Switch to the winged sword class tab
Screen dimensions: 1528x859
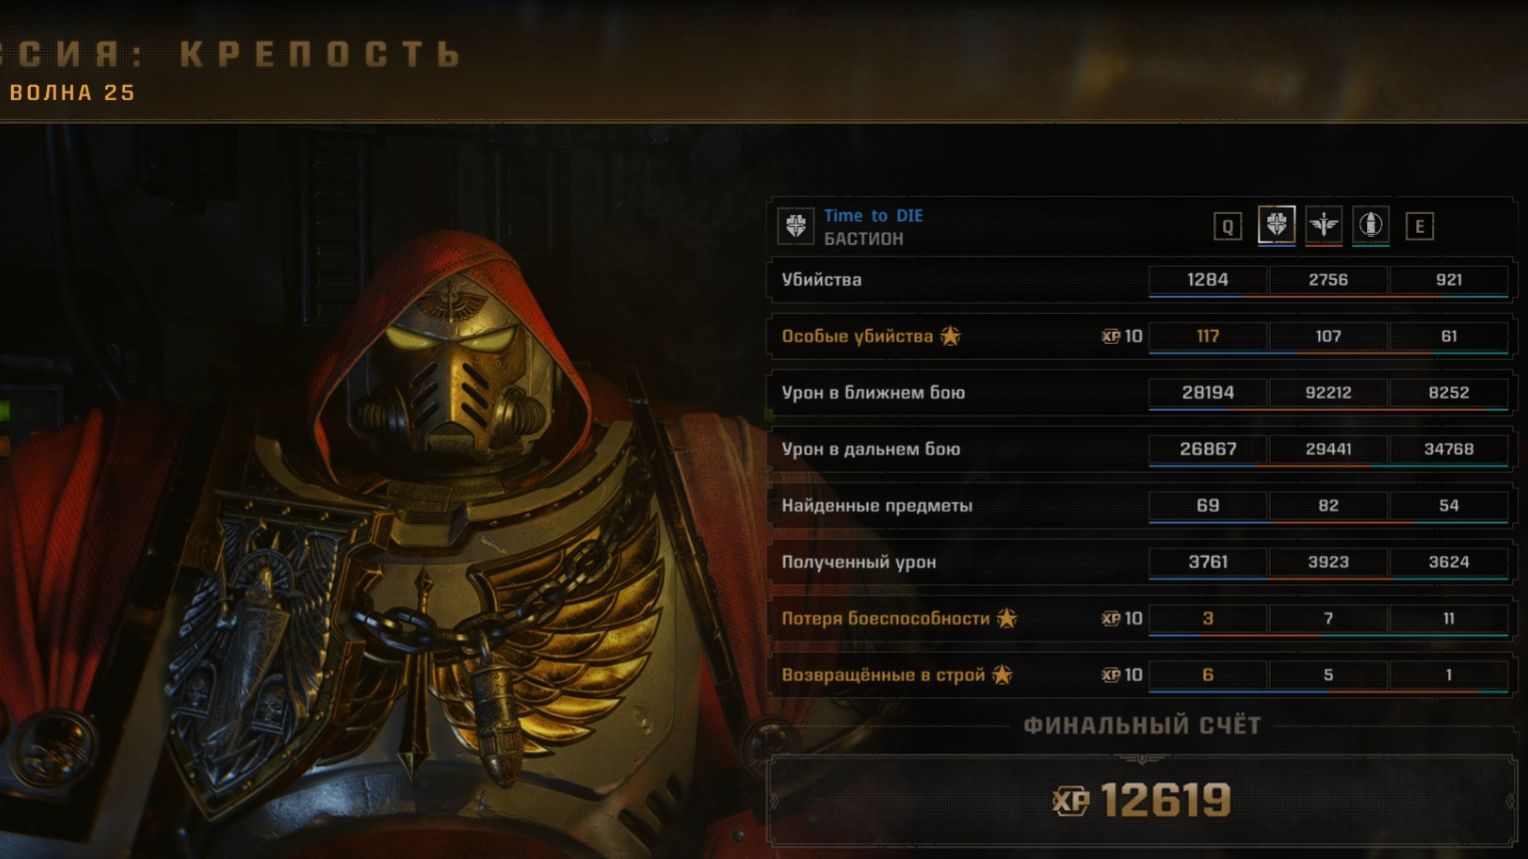point(1323,225)
